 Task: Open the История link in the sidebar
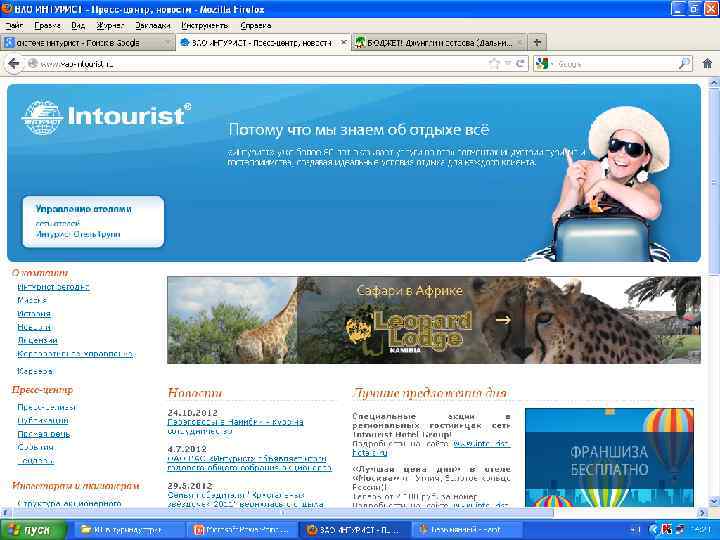pyautogui.click(x=34, y=314)
